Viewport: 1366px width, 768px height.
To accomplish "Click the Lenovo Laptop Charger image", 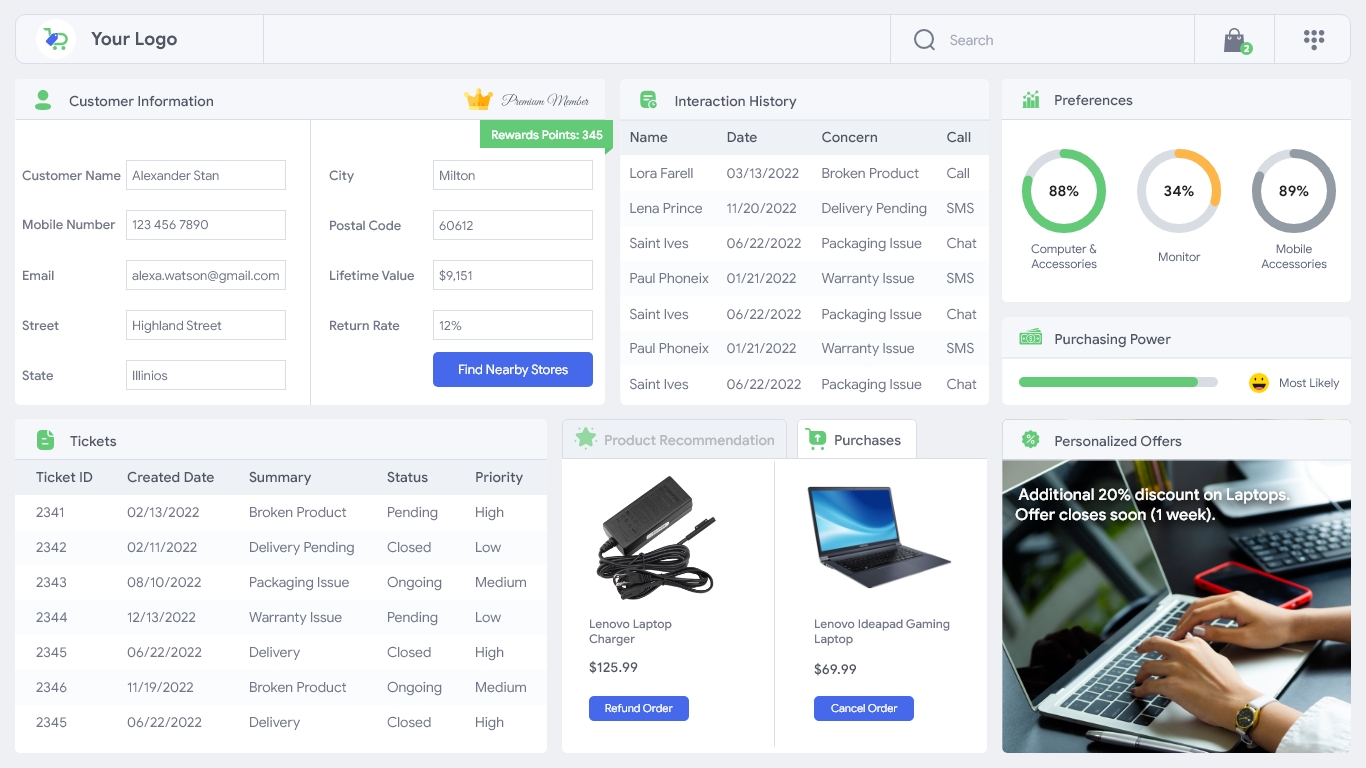I will tap(655, 537).
